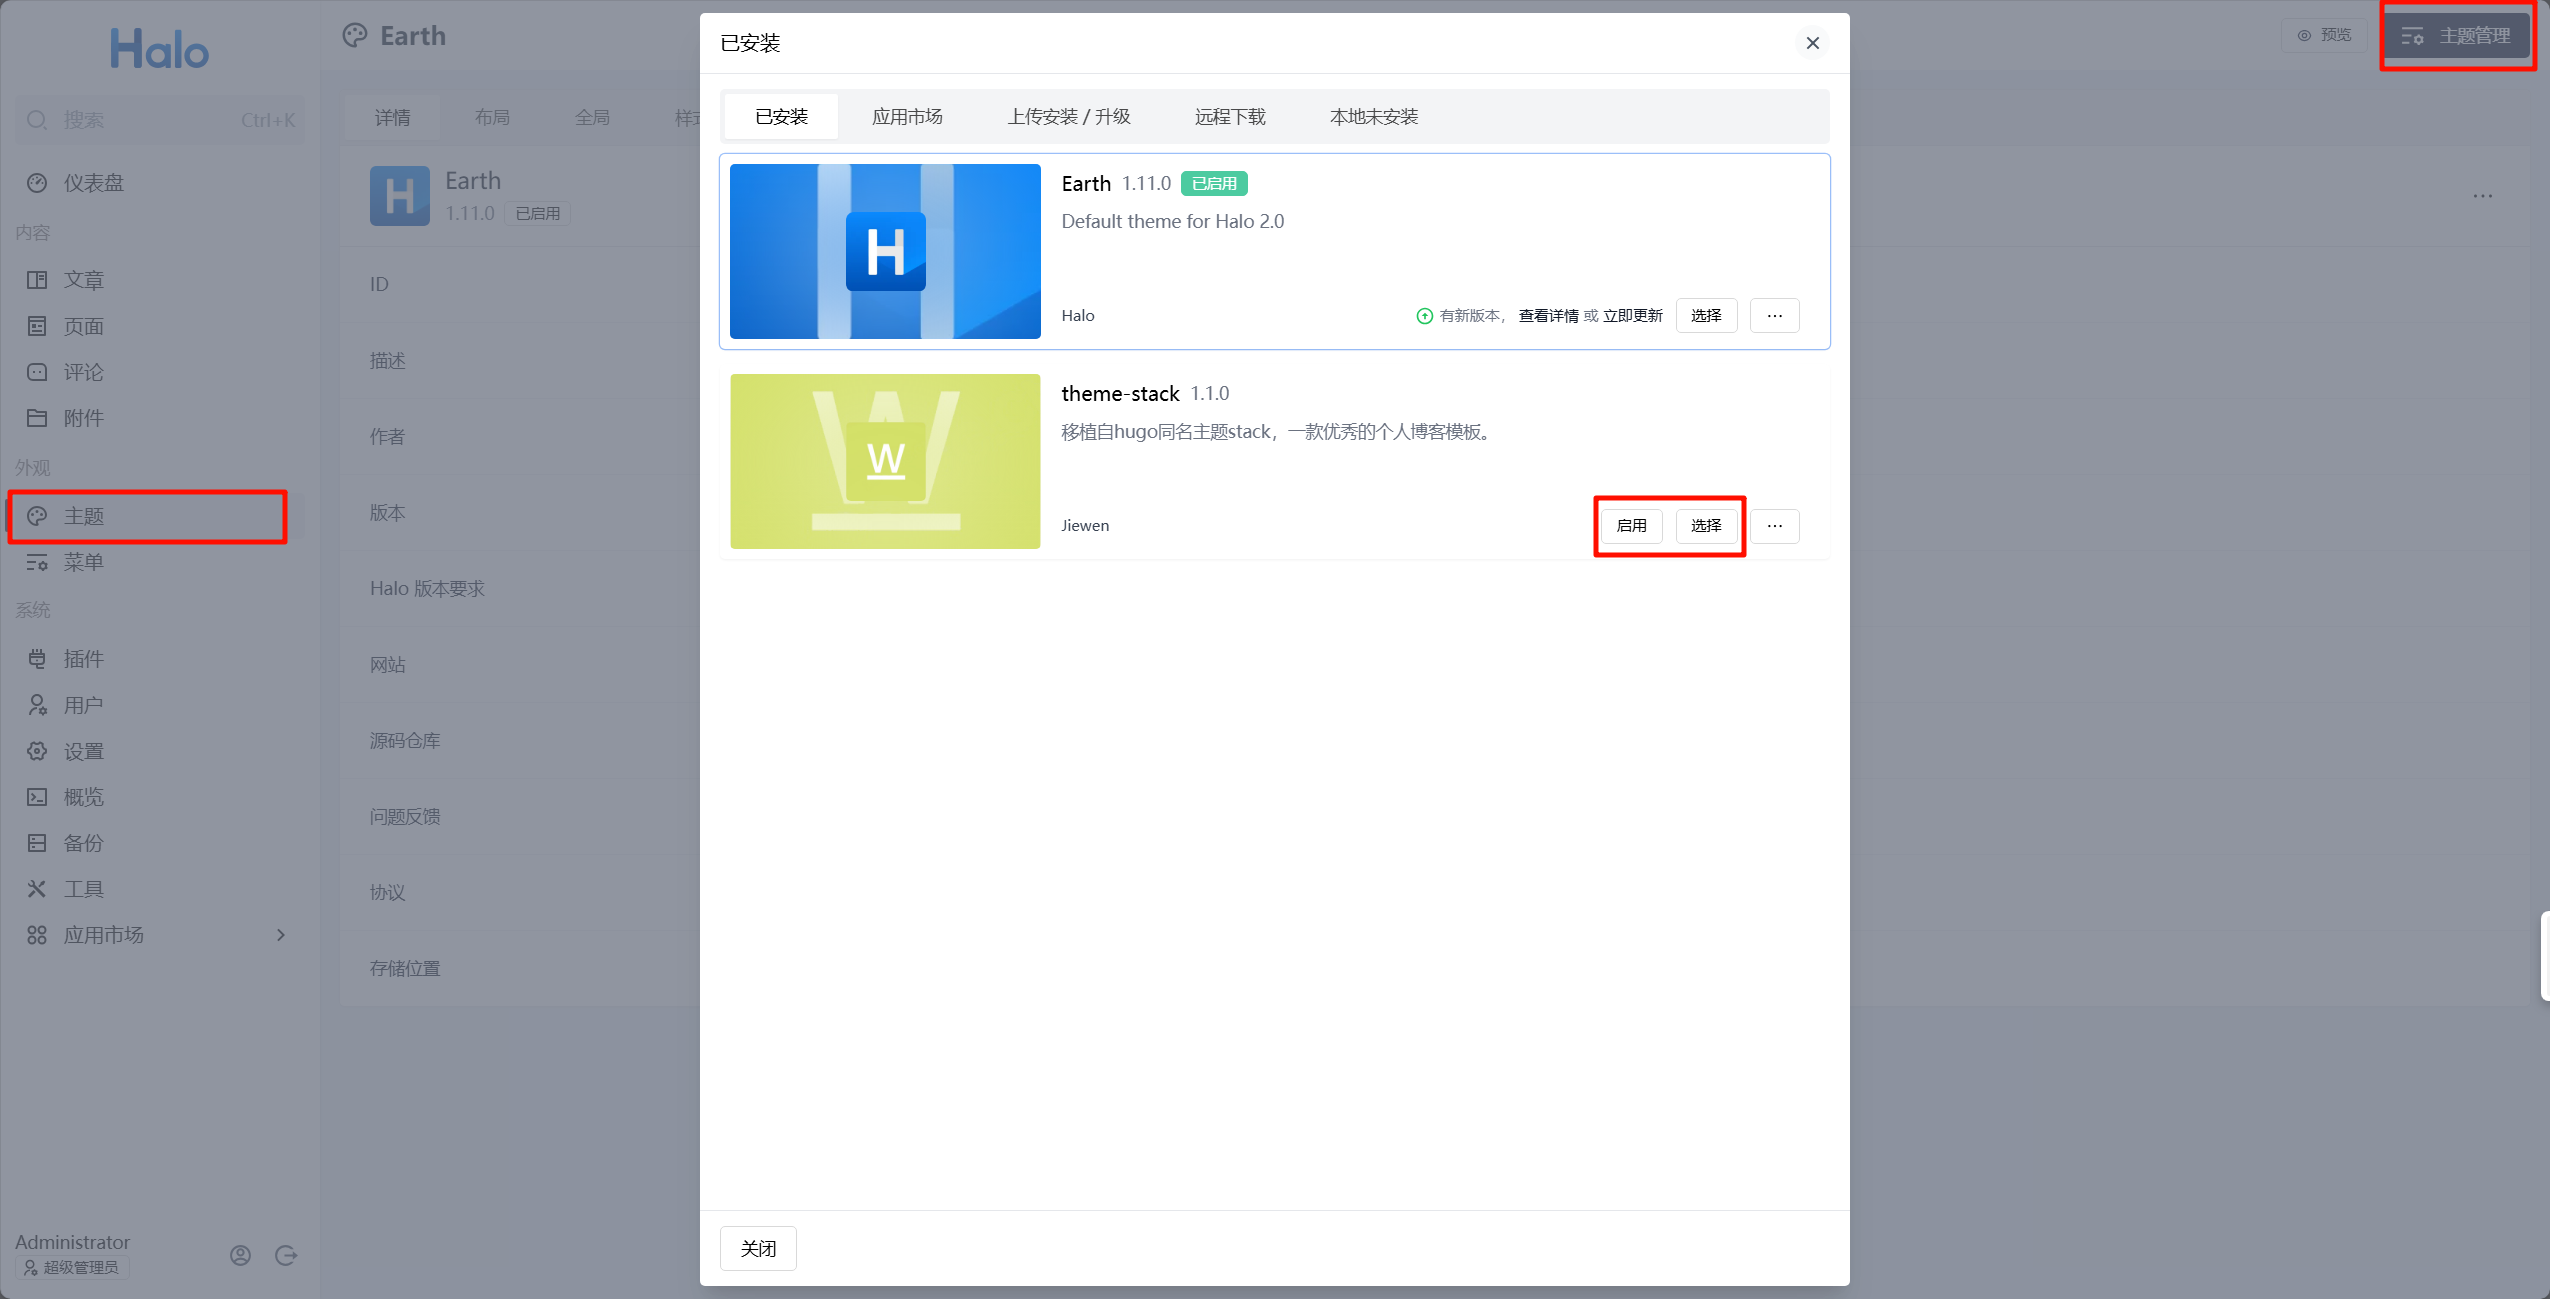Click 选择 button for Earth theme
This screenshot has height=1299, width=2550.
(x=1705, y=316)
